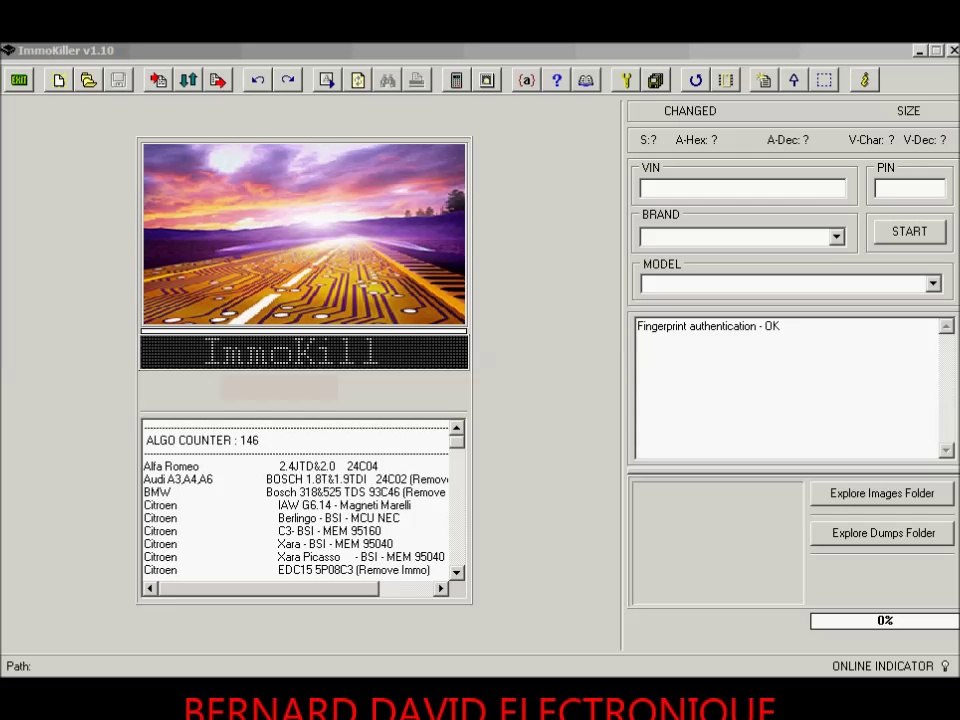Screen dimensions: 960x720
Task: Click the ImmoKill dot-matrix banner
Action: 304,353
